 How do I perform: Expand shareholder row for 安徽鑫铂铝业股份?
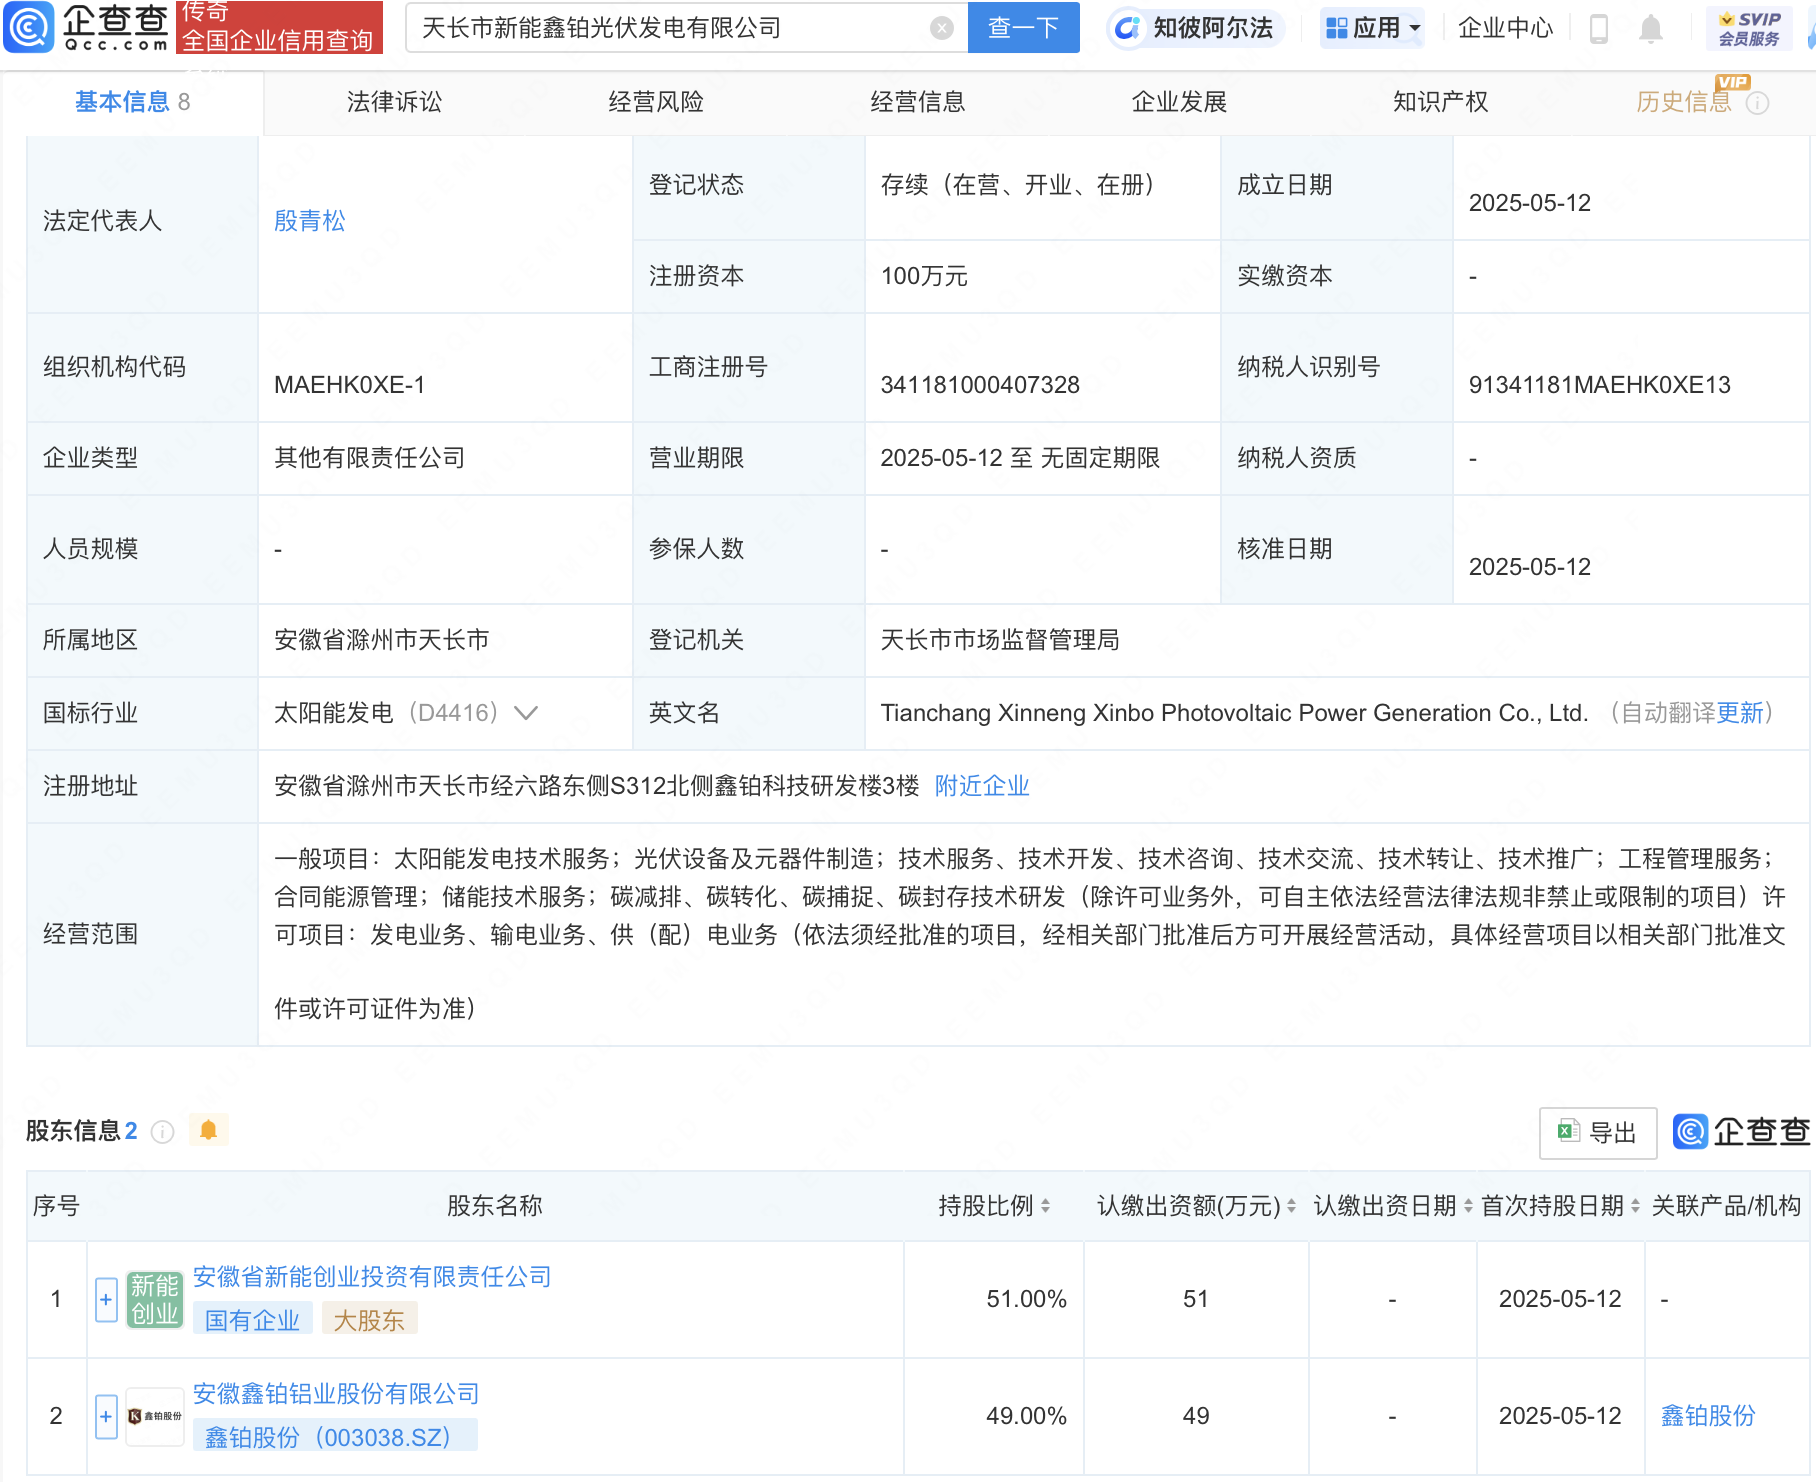pyautogui.click(x=106, y=1416)
